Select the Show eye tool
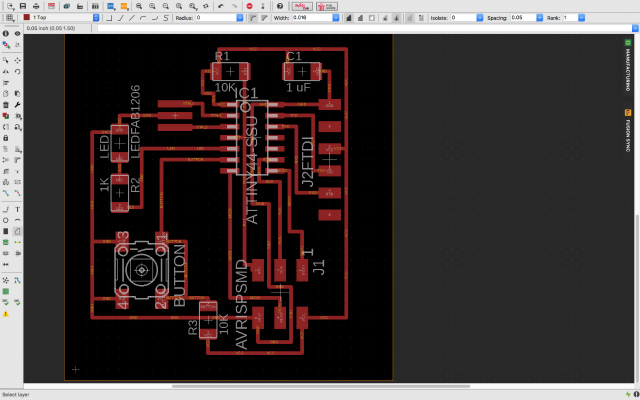The height and width of the screenshot is (400, 640). pyautogui.click(x=17, y=33)
